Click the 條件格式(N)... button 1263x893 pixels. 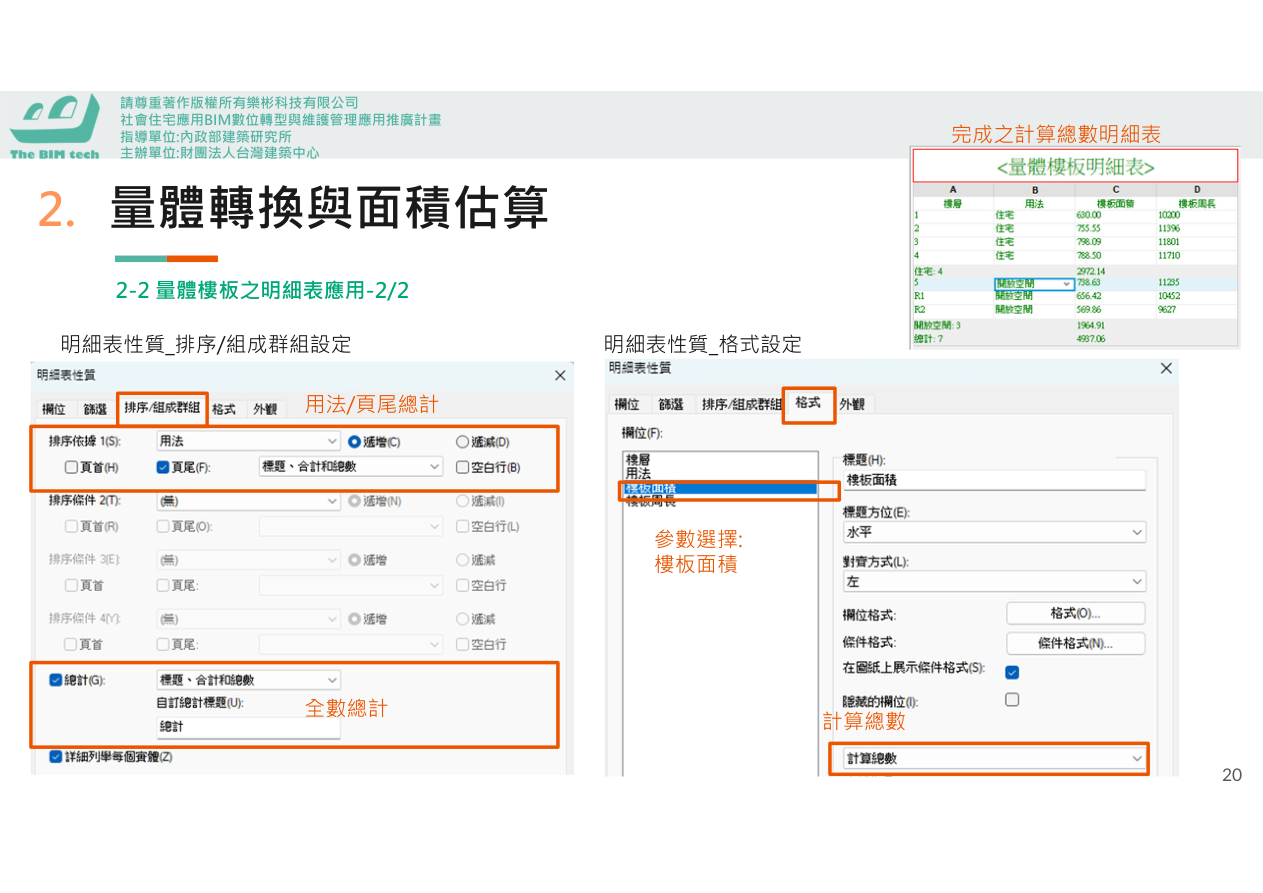1075,643
